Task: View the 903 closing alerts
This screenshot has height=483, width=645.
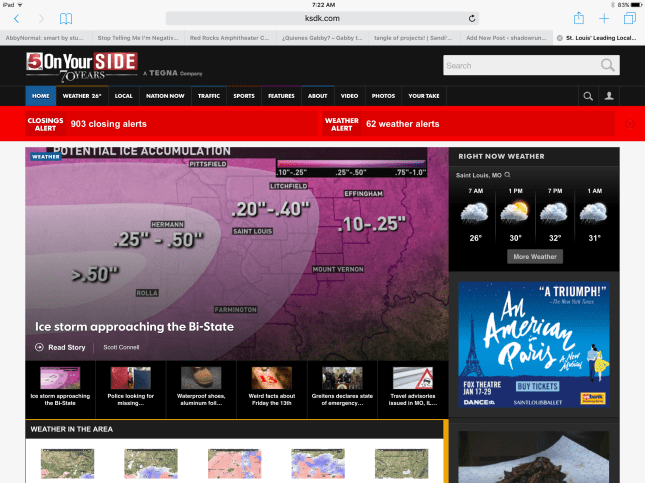Action: click(x=108, y=124)
